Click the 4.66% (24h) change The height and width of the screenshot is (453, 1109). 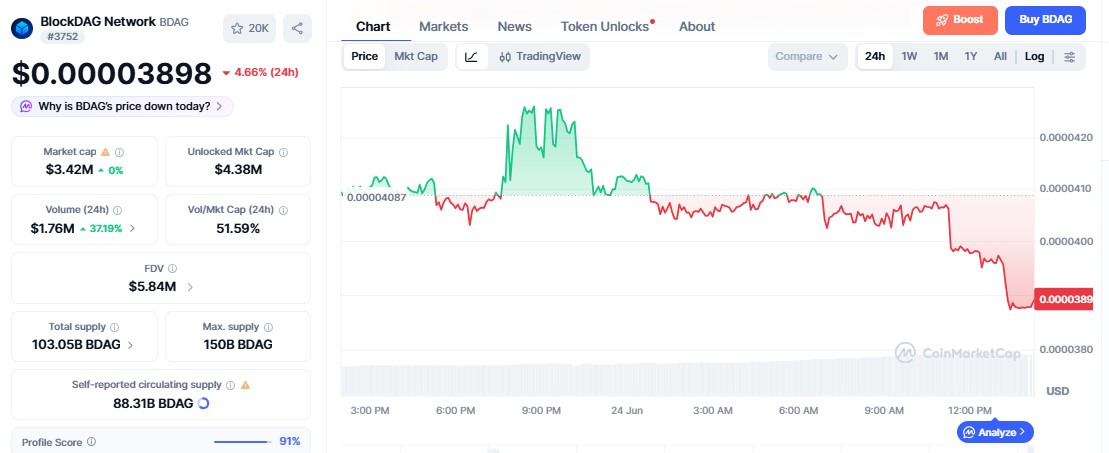[260, 72]
